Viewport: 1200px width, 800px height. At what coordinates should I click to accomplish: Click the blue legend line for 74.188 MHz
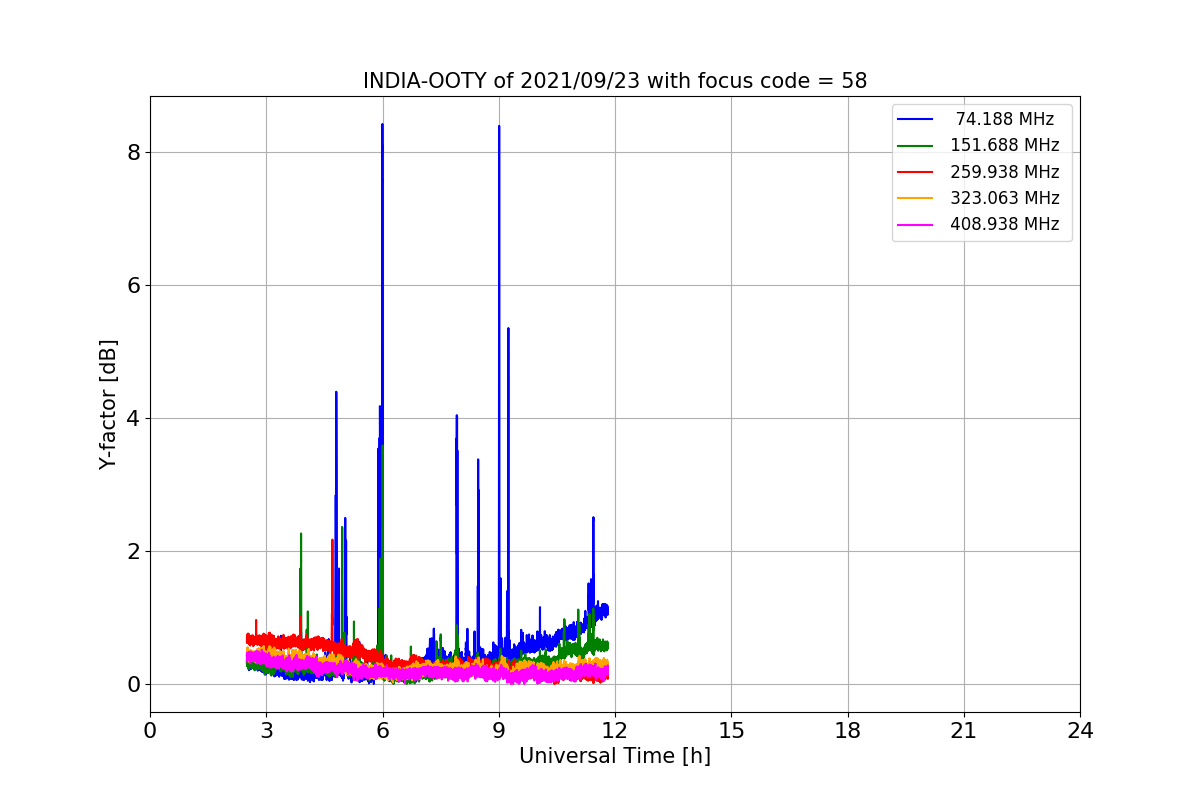coord(916,119)
